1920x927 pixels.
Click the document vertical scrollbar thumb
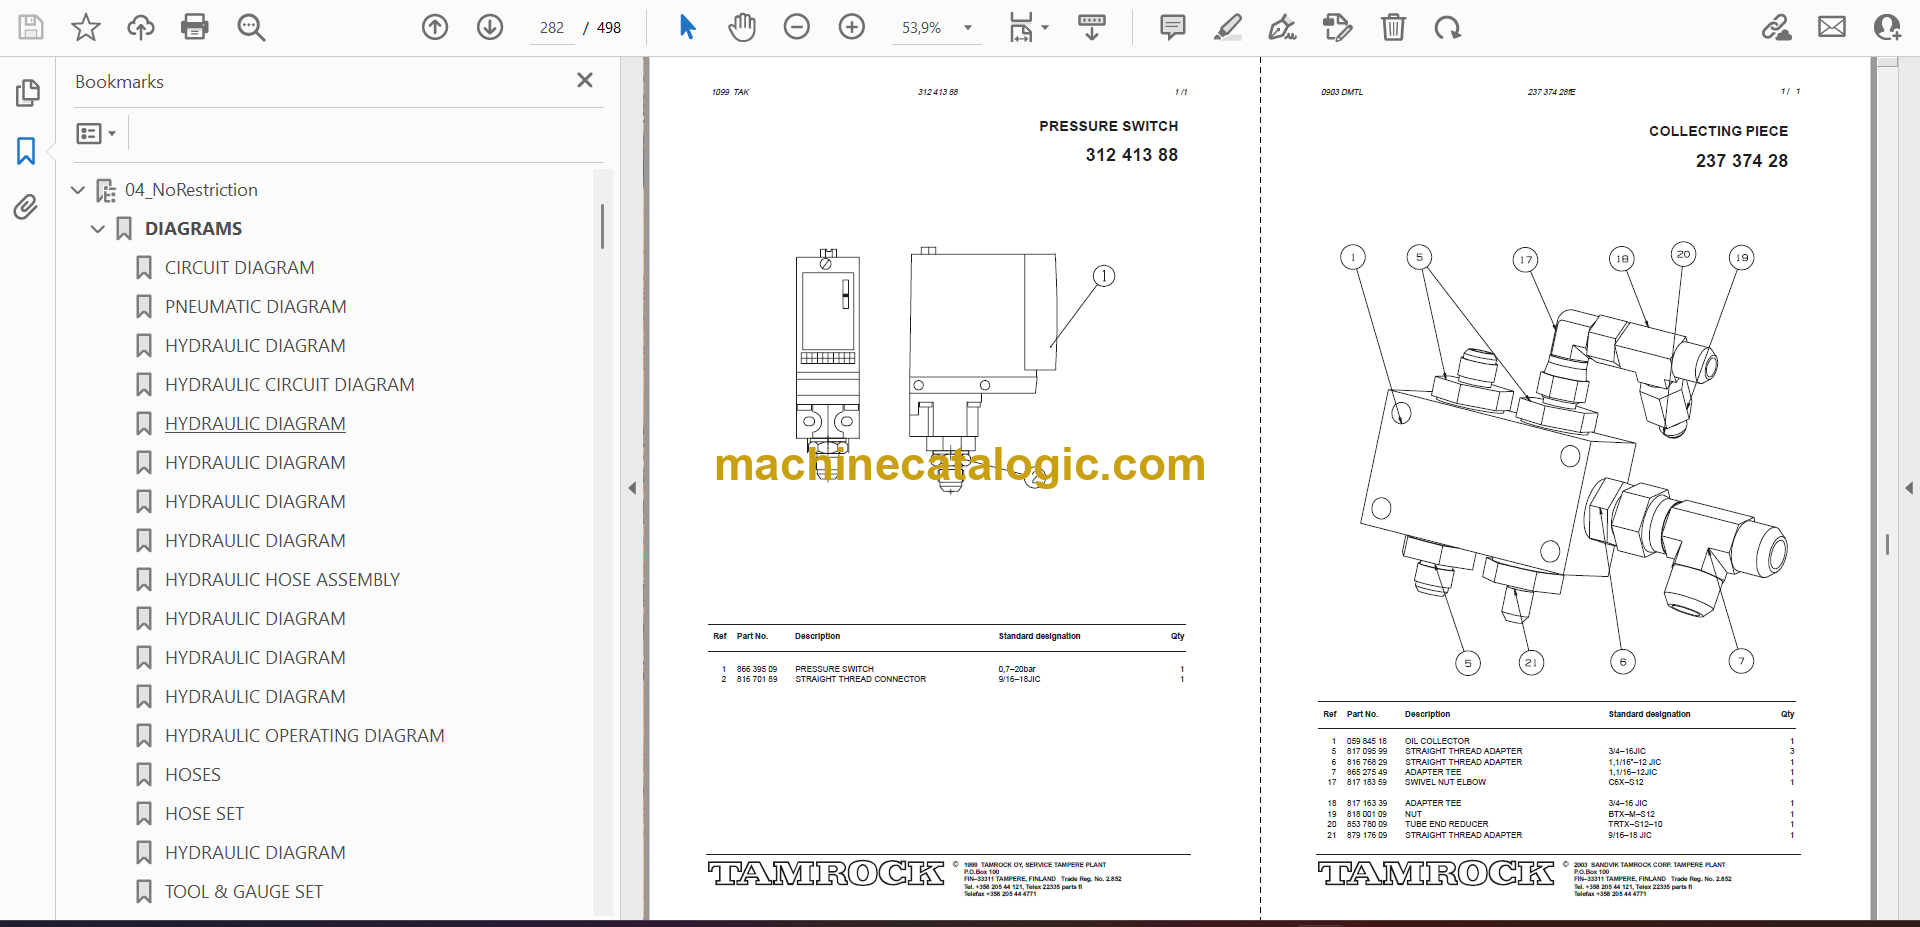[1887, 544]
